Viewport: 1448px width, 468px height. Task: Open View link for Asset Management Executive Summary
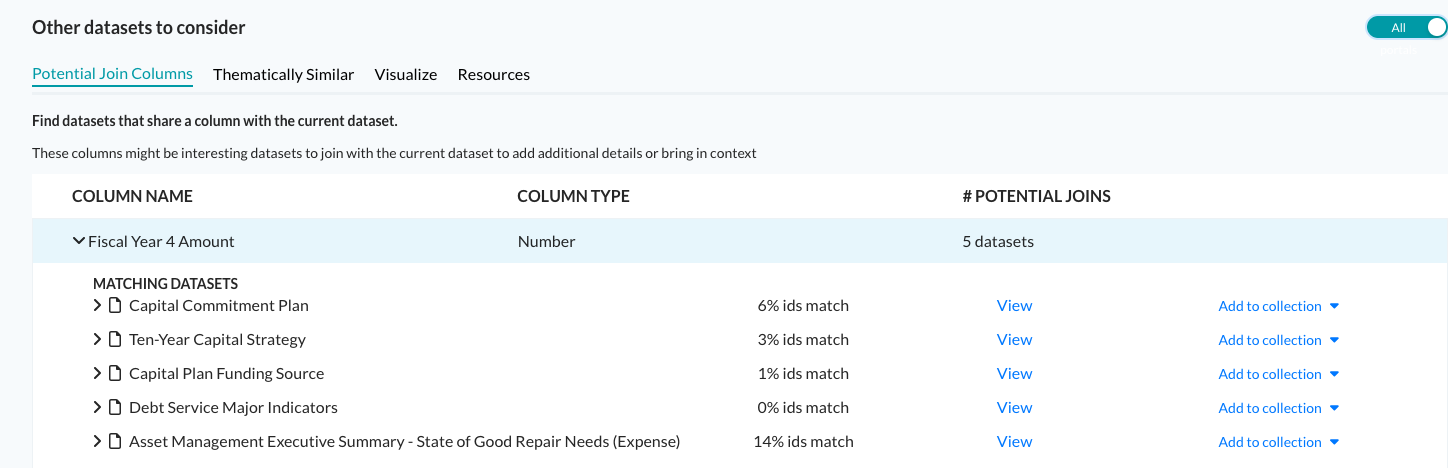point(1014,442)
